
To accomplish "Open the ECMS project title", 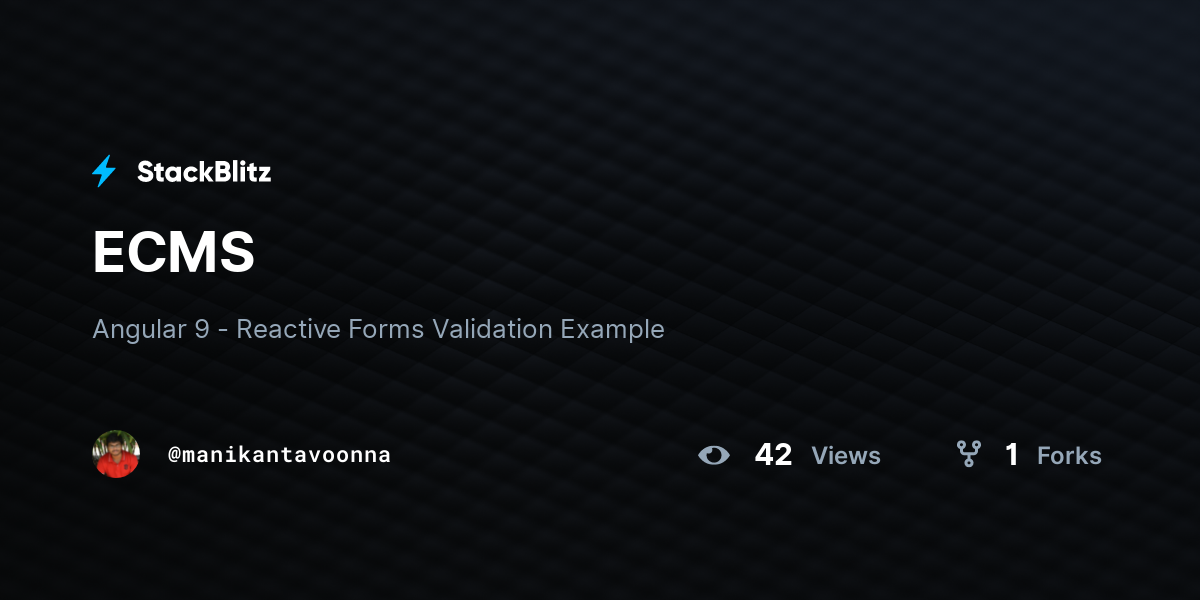I will [x=174, y=252].
